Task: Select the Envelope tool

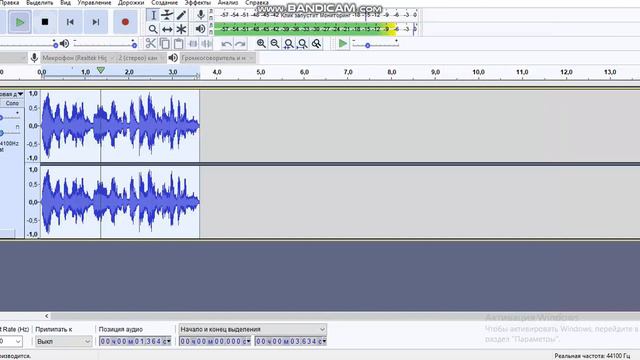Action: [167, 15]
